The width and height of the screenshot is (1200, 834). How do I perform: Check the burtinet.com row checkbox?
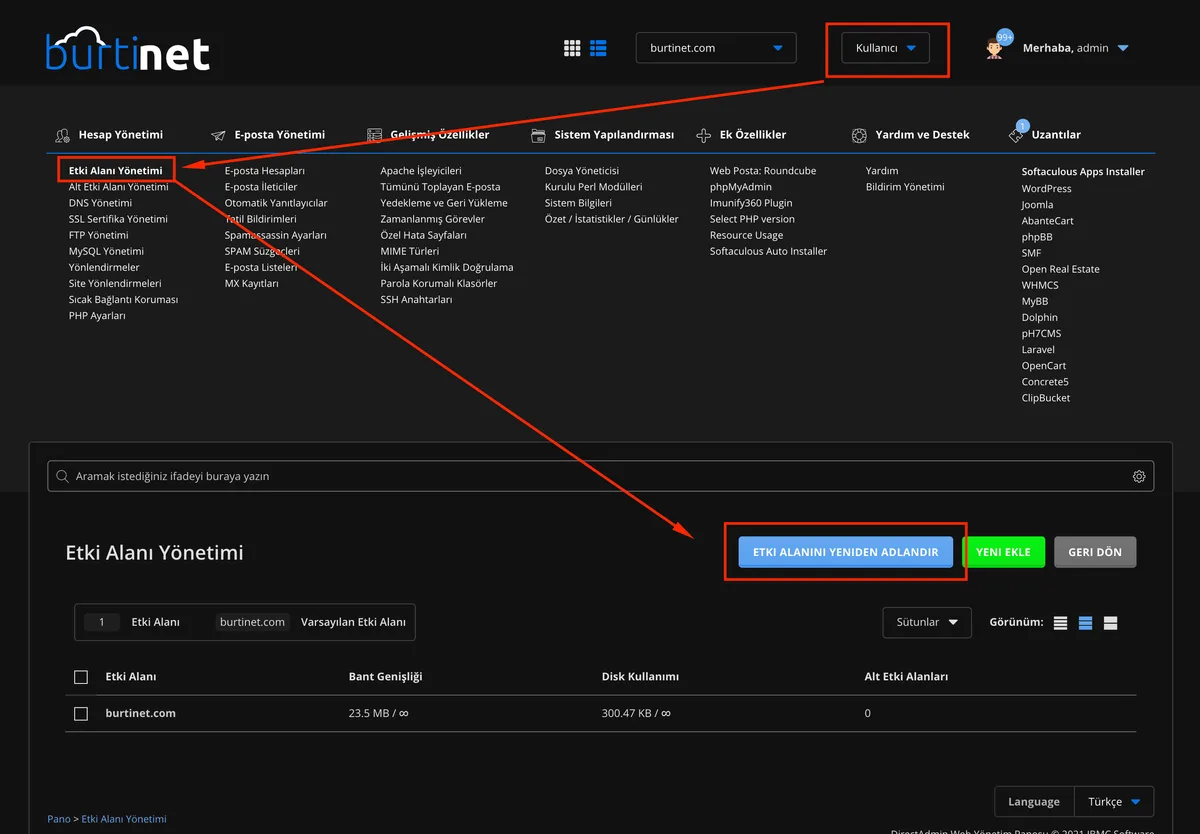81,713
